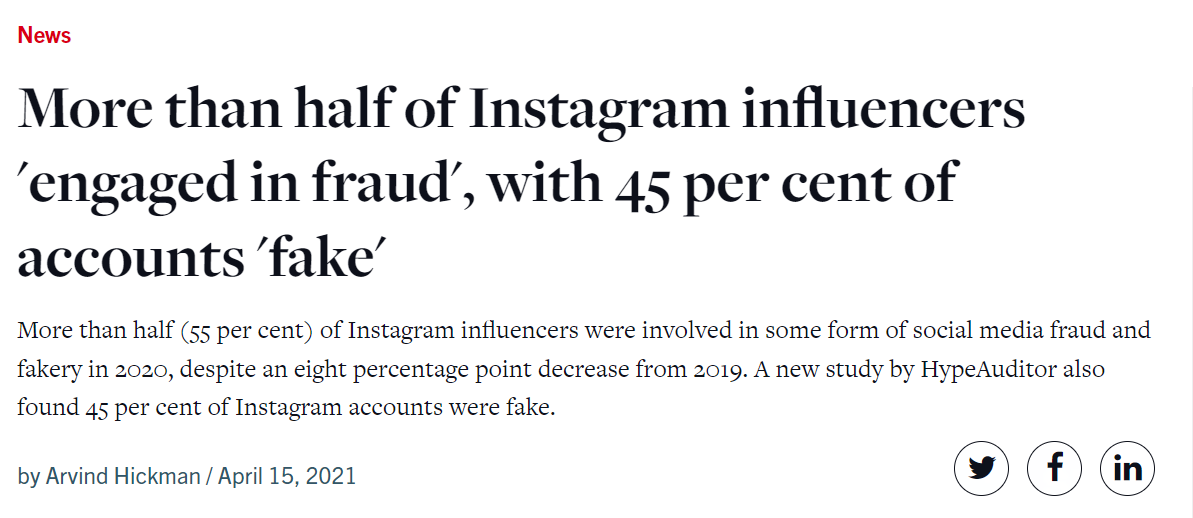This screenshot has height=518, width=1193.
Task: Share the article on Twitter
Action: [x=981, y=469]
